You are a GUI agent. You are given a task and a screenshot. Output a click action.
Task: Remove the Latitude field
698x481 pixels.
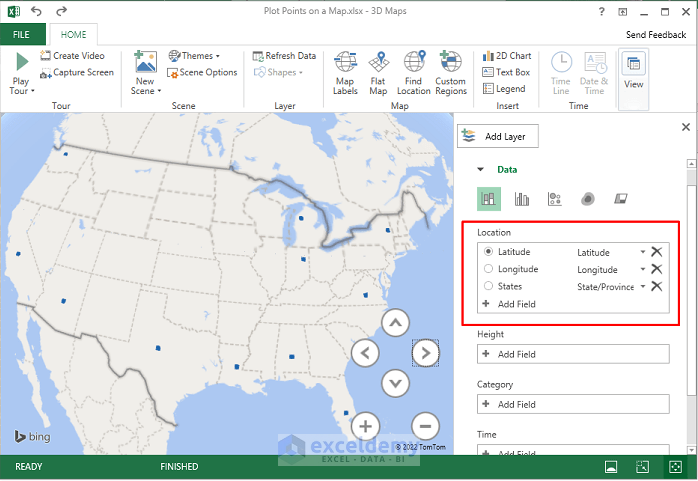(657, 252)
